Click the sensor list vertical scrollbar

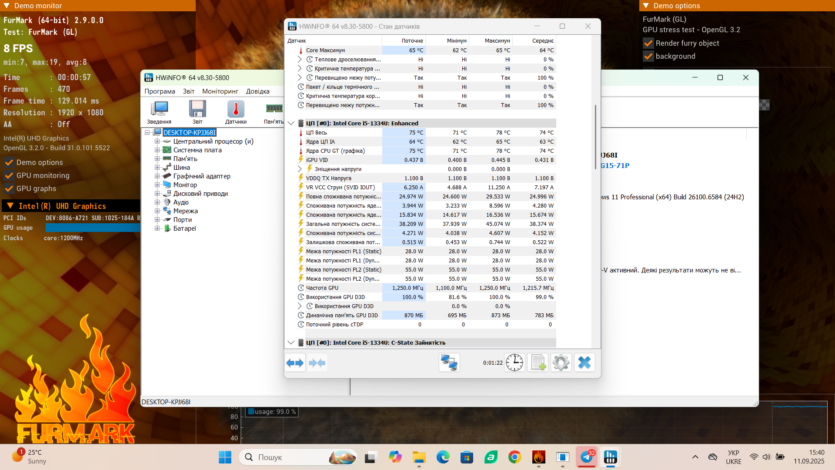pos(595,137)
